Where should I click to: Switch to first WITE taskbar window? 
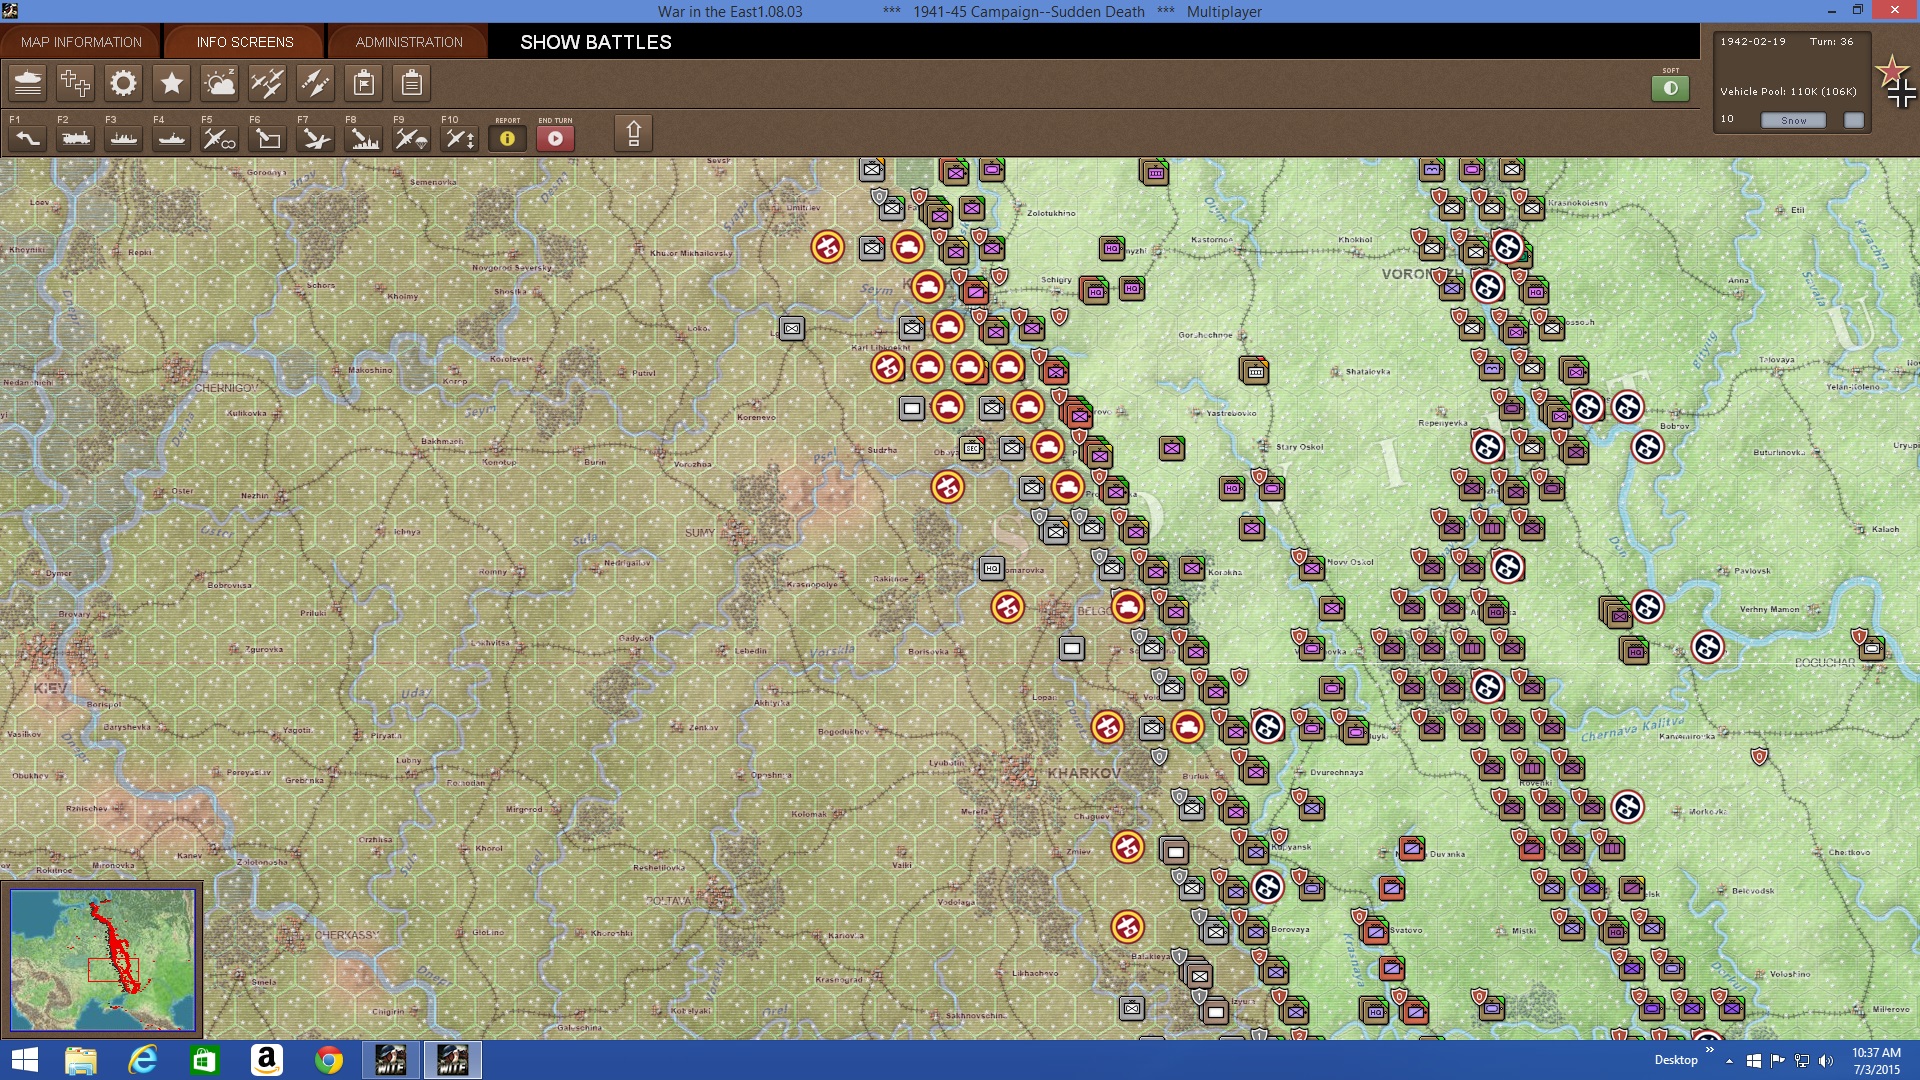[x=390, y=1060]
